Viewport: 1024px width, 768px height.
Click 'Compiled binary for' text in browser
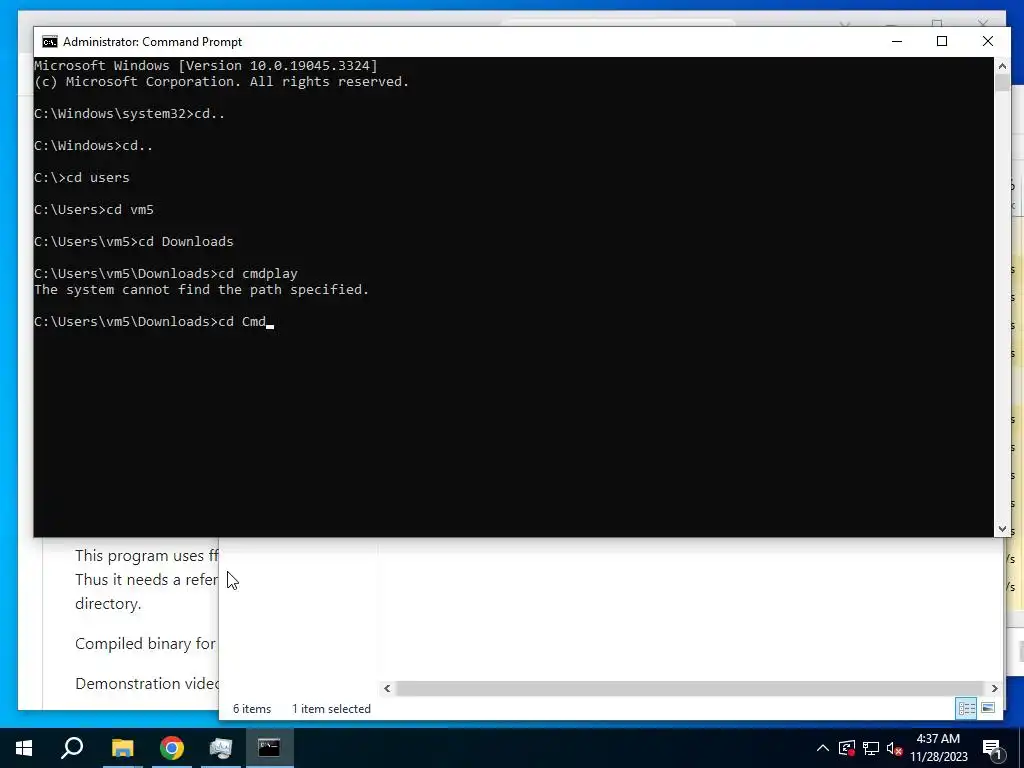click(145, 644)
